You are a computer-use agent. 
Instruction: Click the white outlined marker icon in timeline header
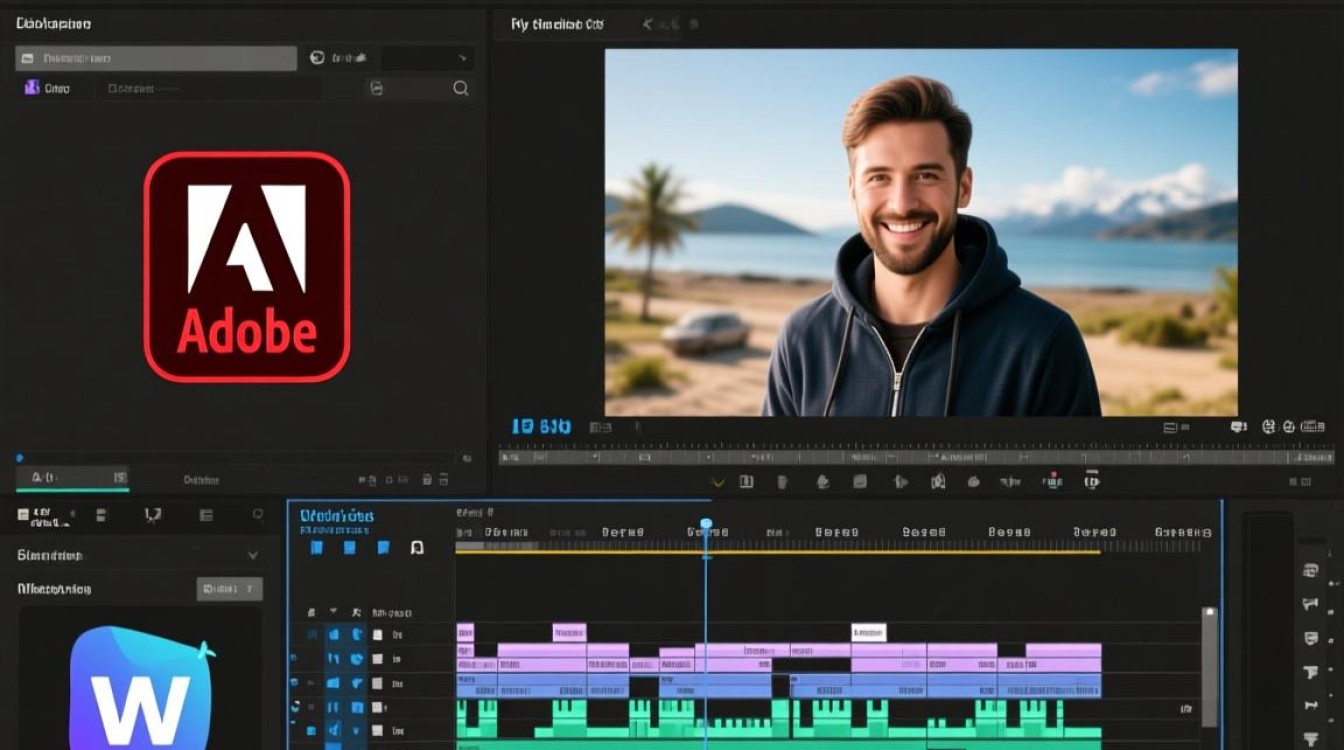(417, 547)
